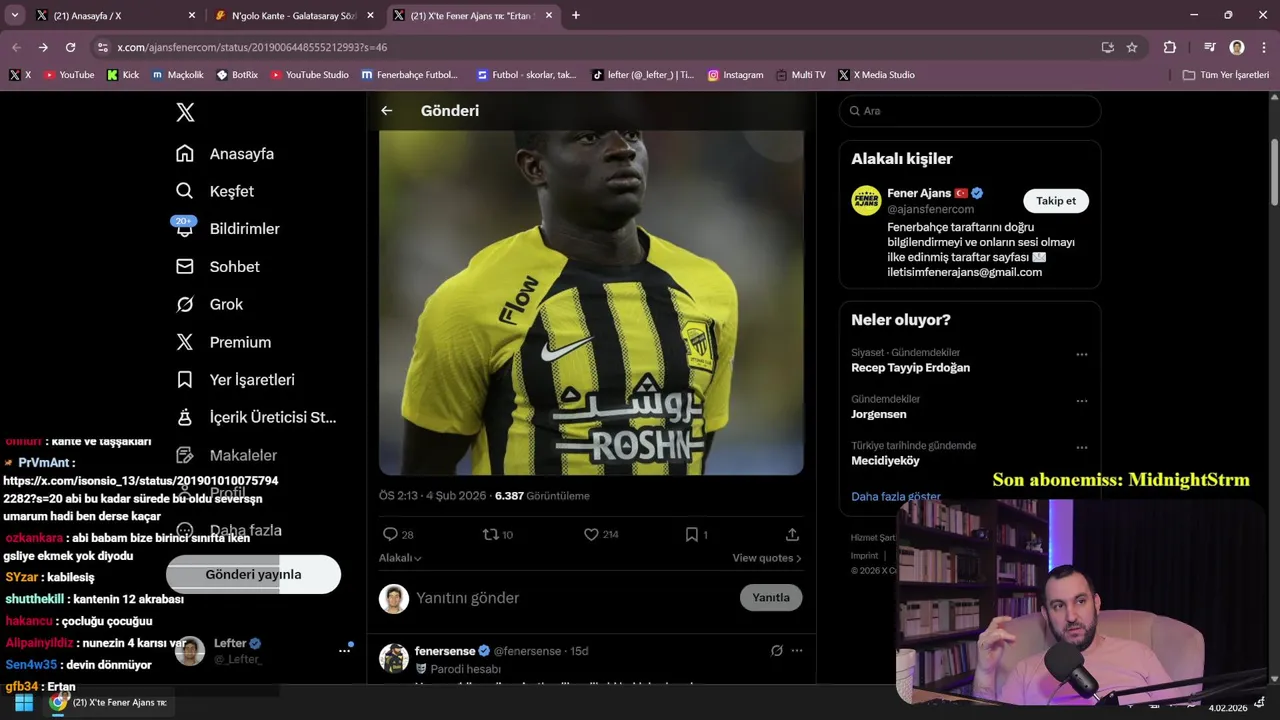1280x720 pixels.
Task: Open the YouTube bookmark
Action: click(68, 75)
